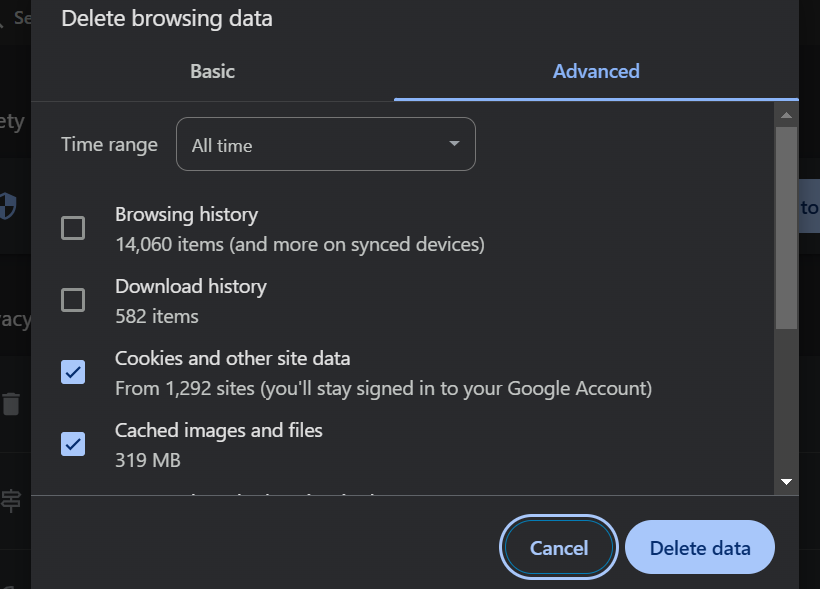Open the Time range dropdown

[326, 145]
